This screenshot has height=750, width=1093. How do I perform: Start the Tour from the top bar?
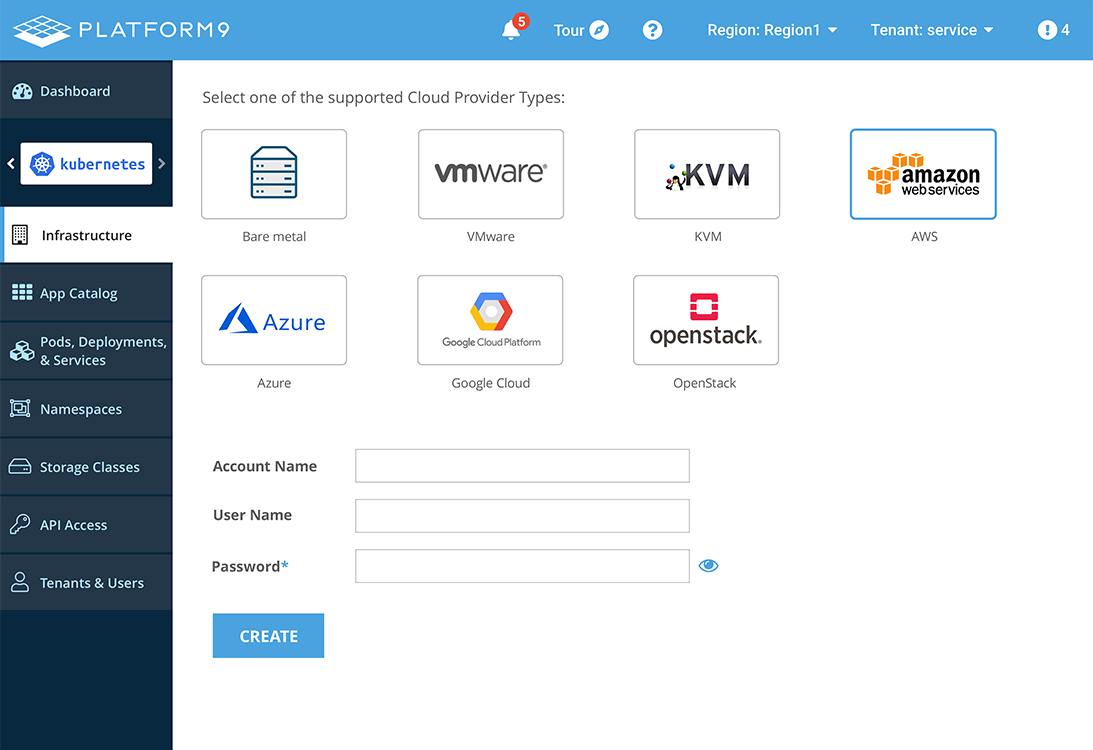click(580, 30)
